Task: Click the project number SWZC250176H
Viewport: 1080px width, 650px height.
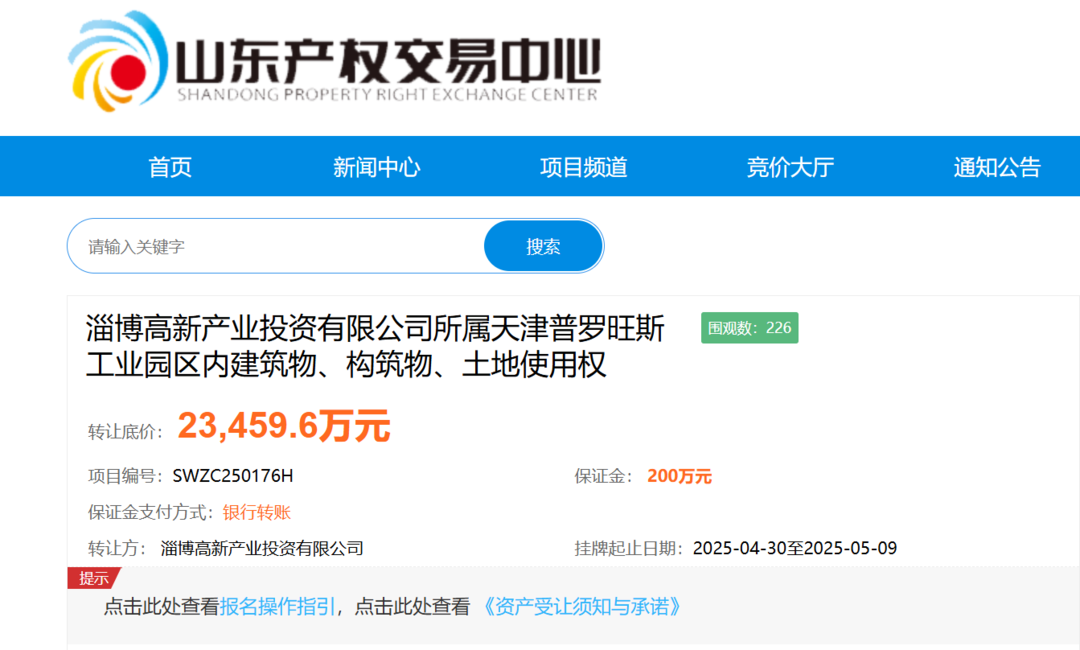Action: tap(233, 476)
